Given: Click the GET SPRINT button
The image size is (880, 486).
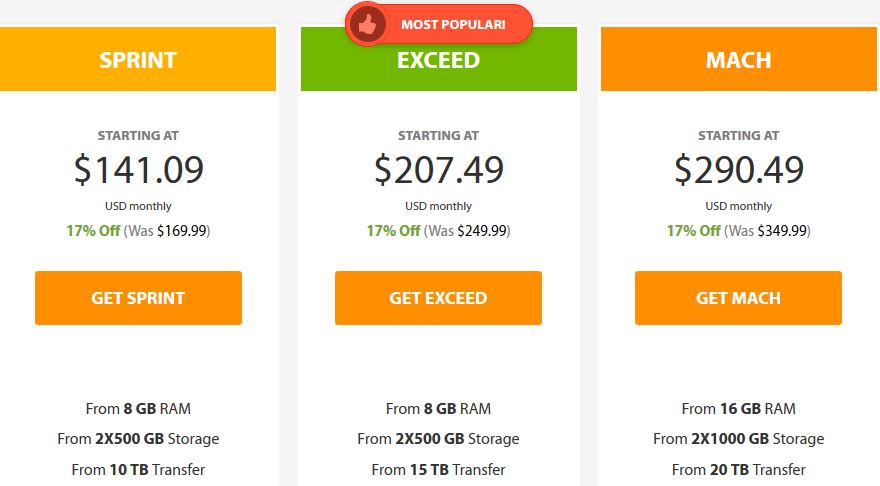Looking at the screenshot, I should pyautogui.click(x=138, y=298).
